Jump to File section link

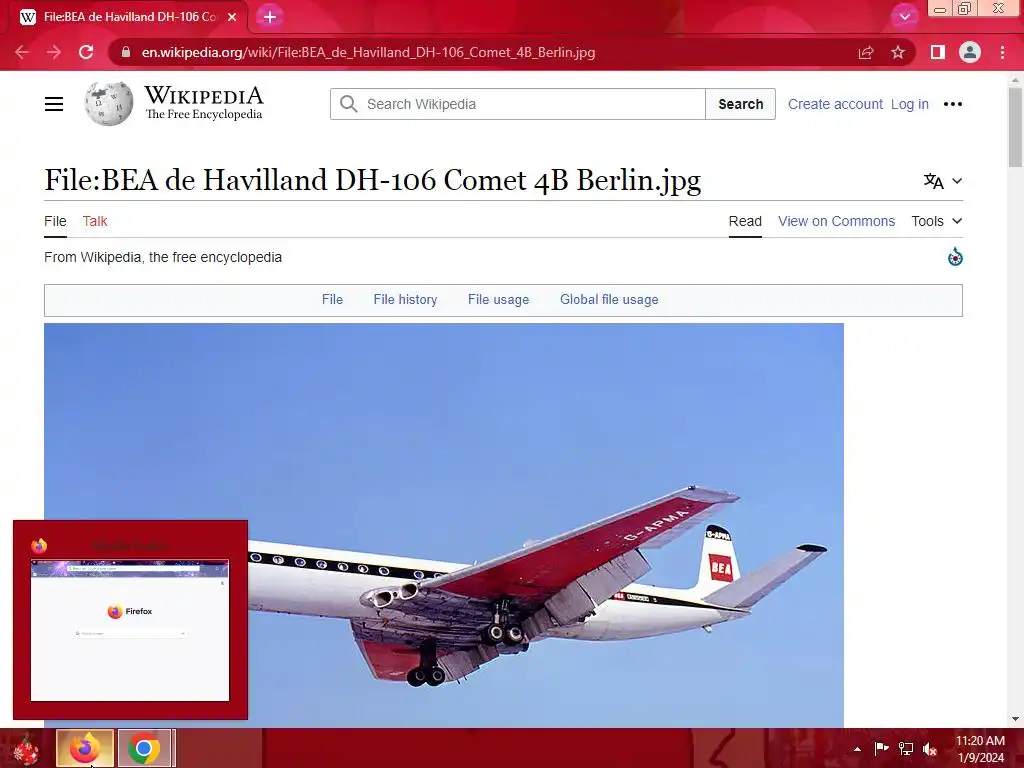[x=332, y=300]
